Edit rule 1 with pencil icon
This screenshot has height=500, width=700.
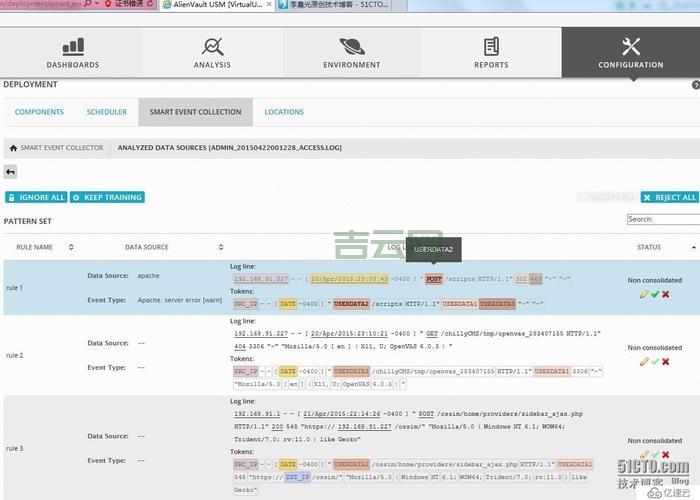pos(643,294)
